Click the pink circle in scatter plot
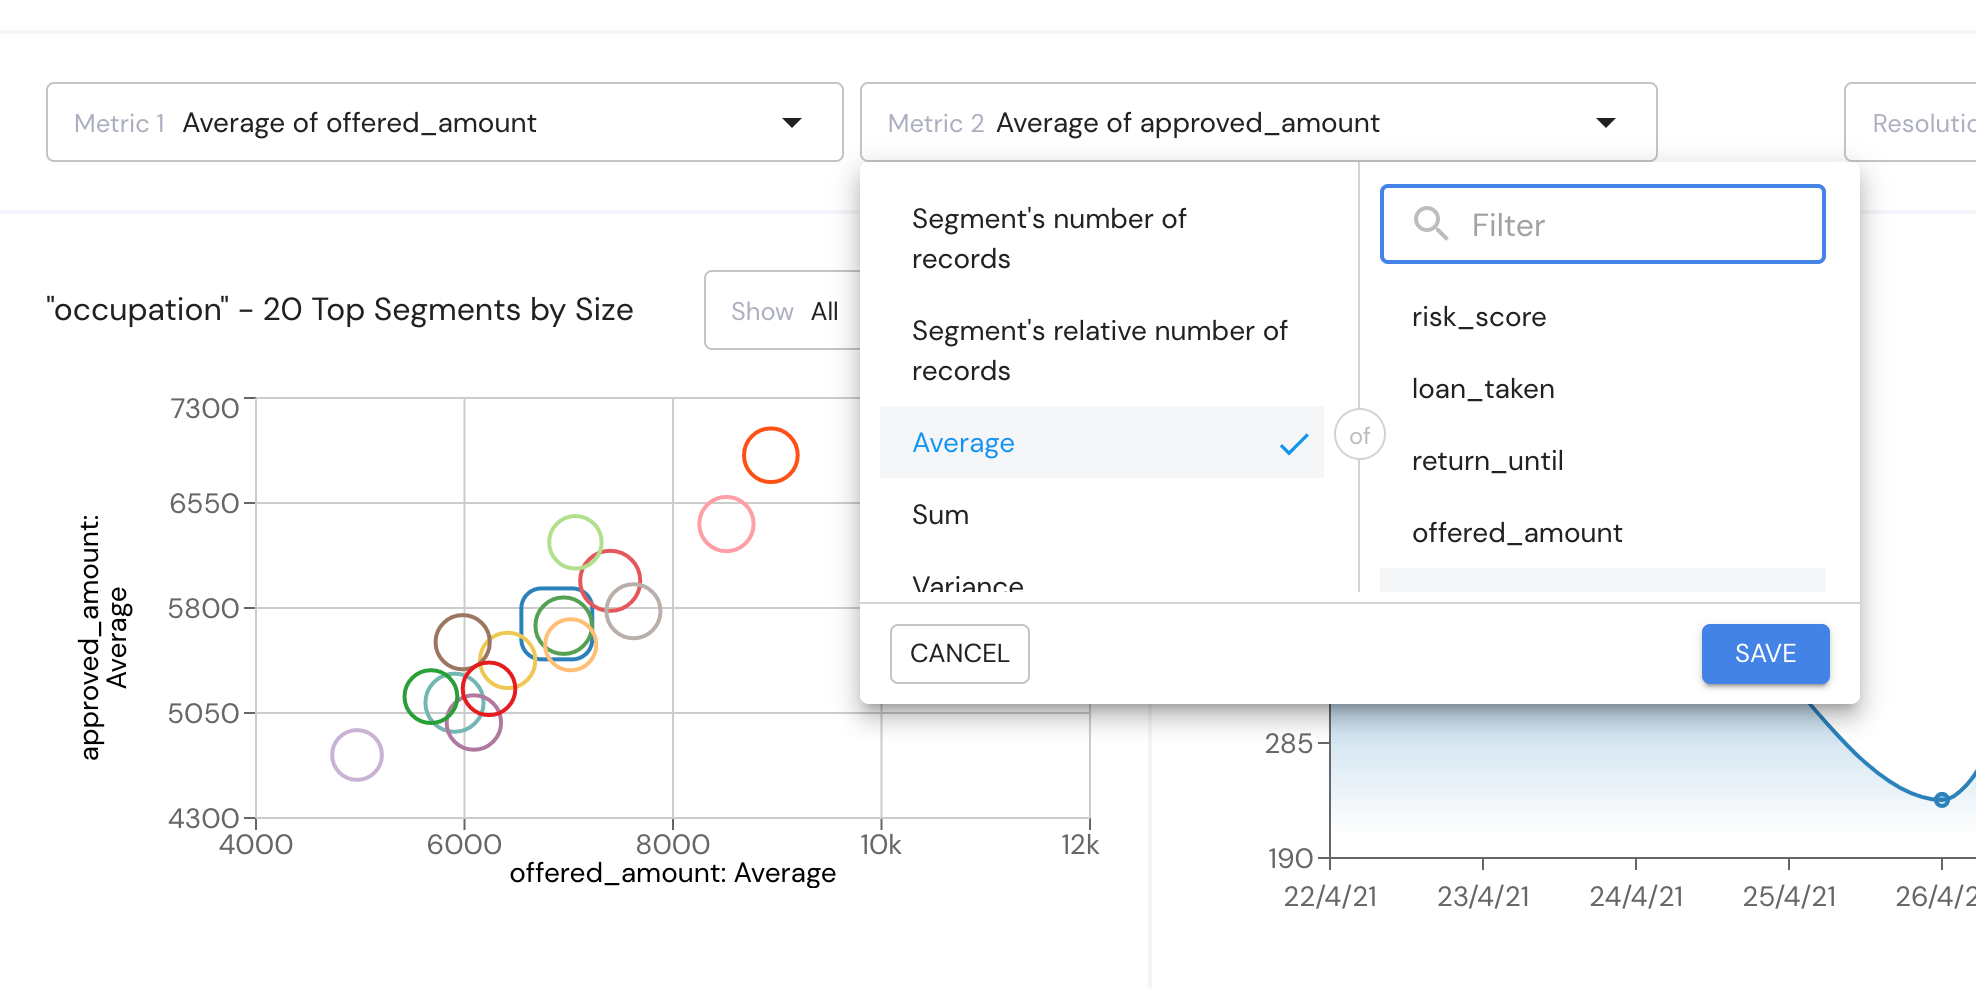This screenshot has height=988, width=1976. [x=726, y=524]
